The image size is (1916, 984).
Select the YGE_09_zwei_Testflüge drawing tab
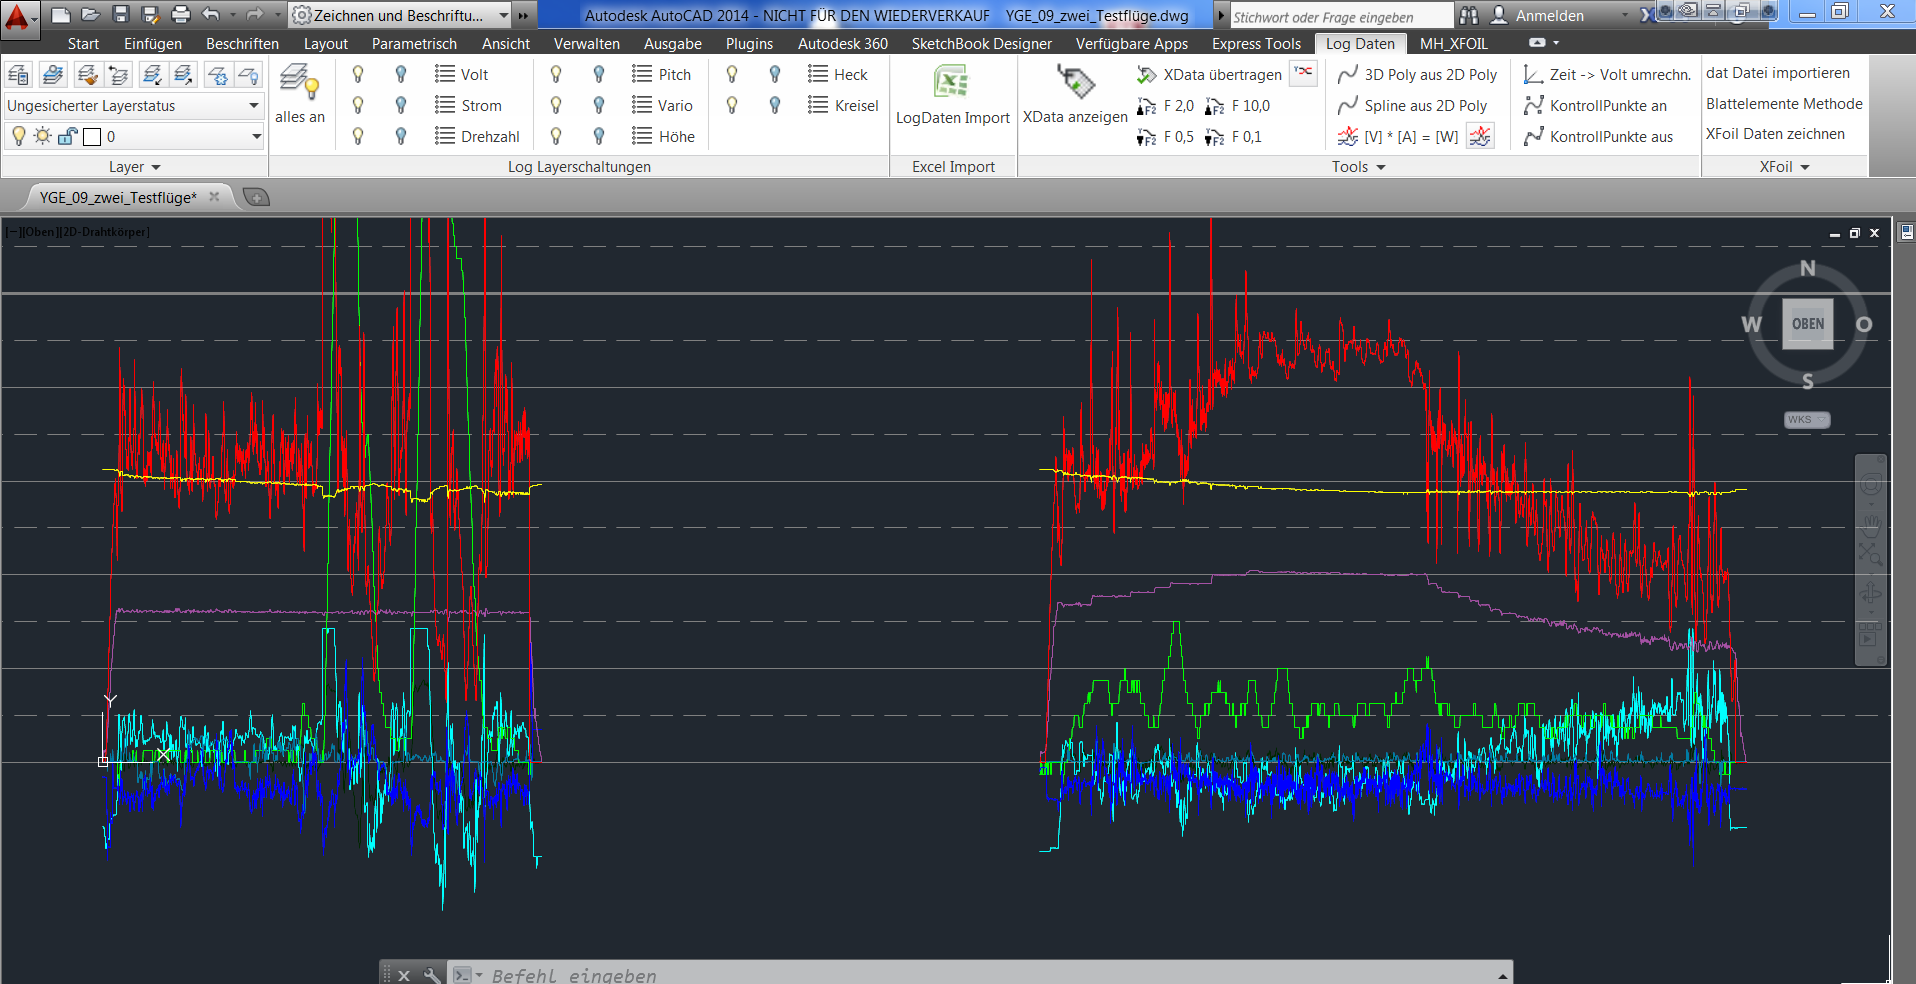[118, 197]
